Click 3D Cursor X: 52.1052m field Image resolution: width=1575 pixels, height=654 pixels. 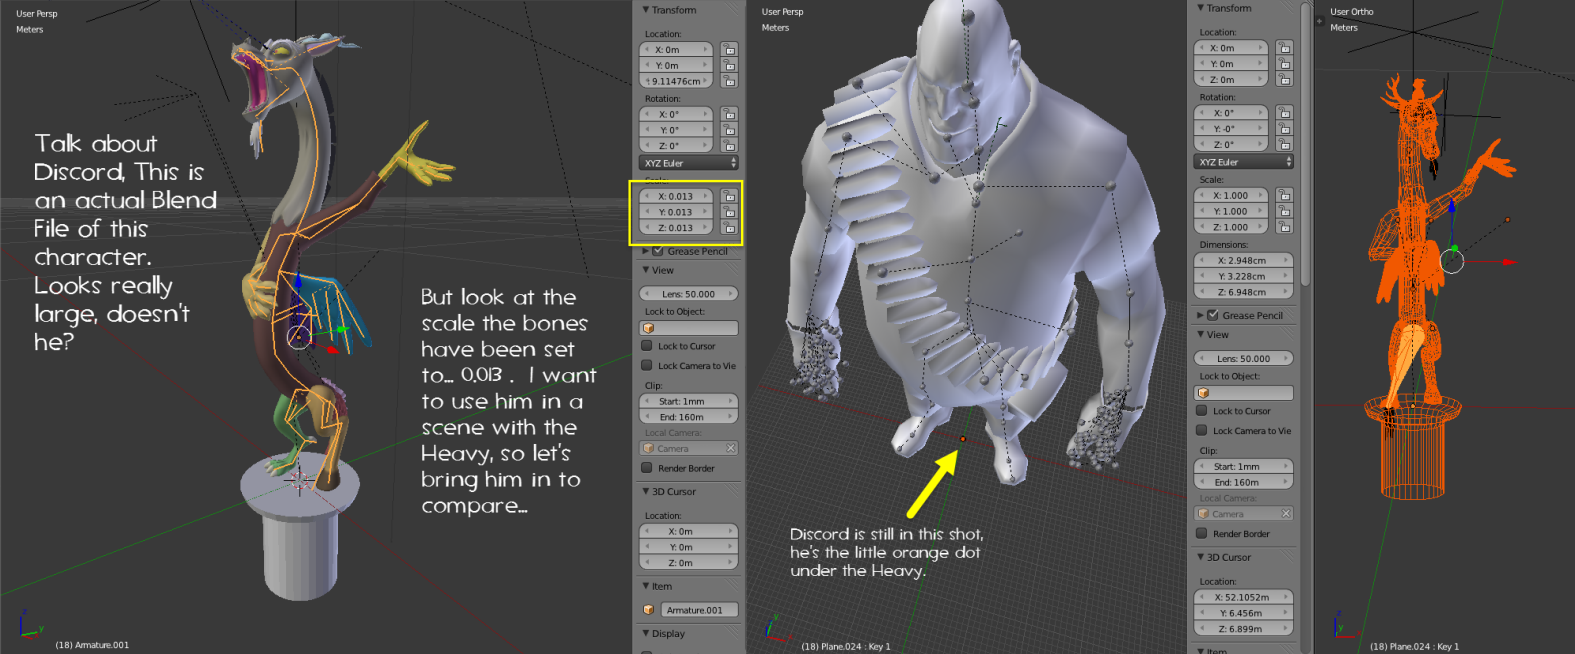1244,597
